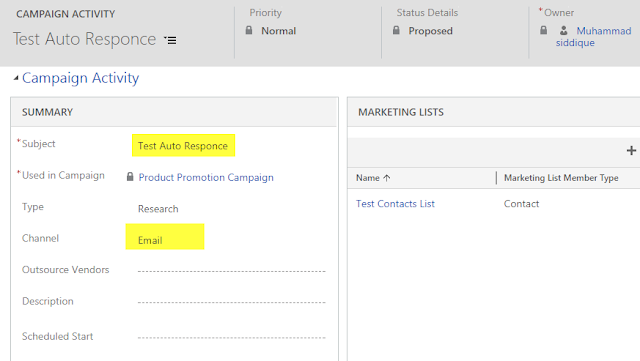The height and width of the screenshot is (361, 640).
Task: Click the lock icon beside Proposed status
Action: (x=396, y=30)
